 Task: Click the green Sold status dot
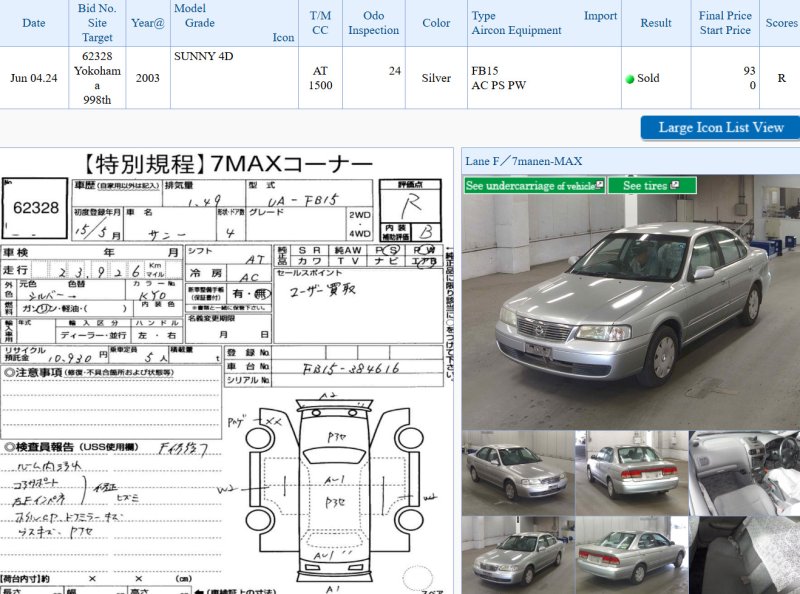[630, 79]
